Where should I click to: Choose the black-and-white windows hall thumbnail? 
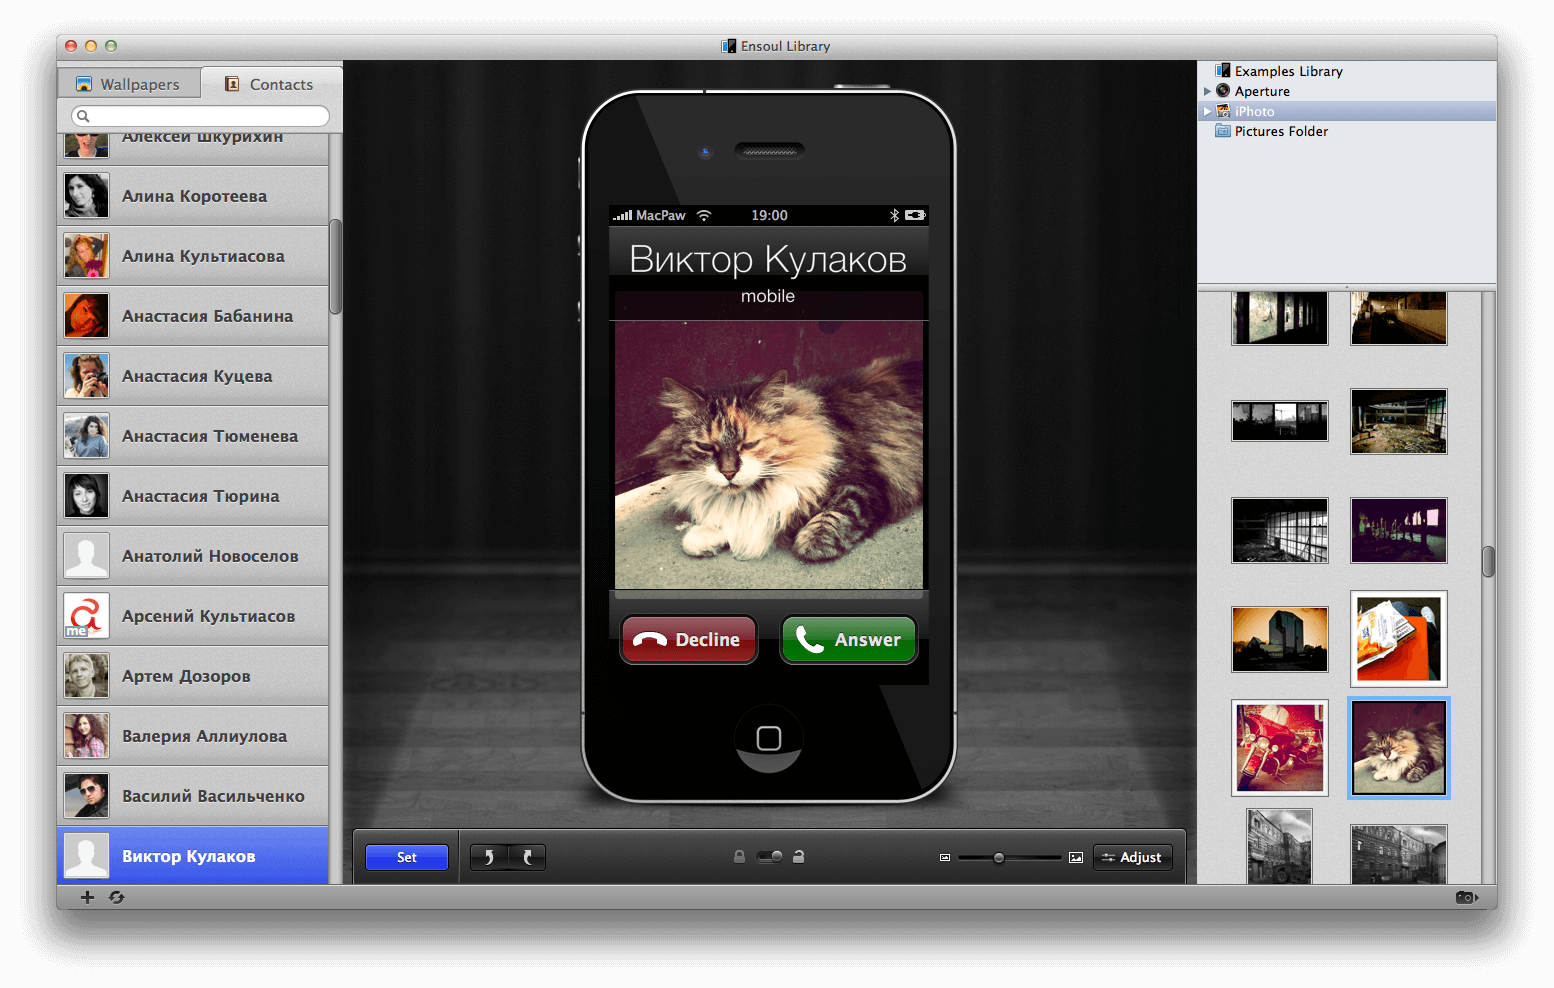pos(1280,530)
